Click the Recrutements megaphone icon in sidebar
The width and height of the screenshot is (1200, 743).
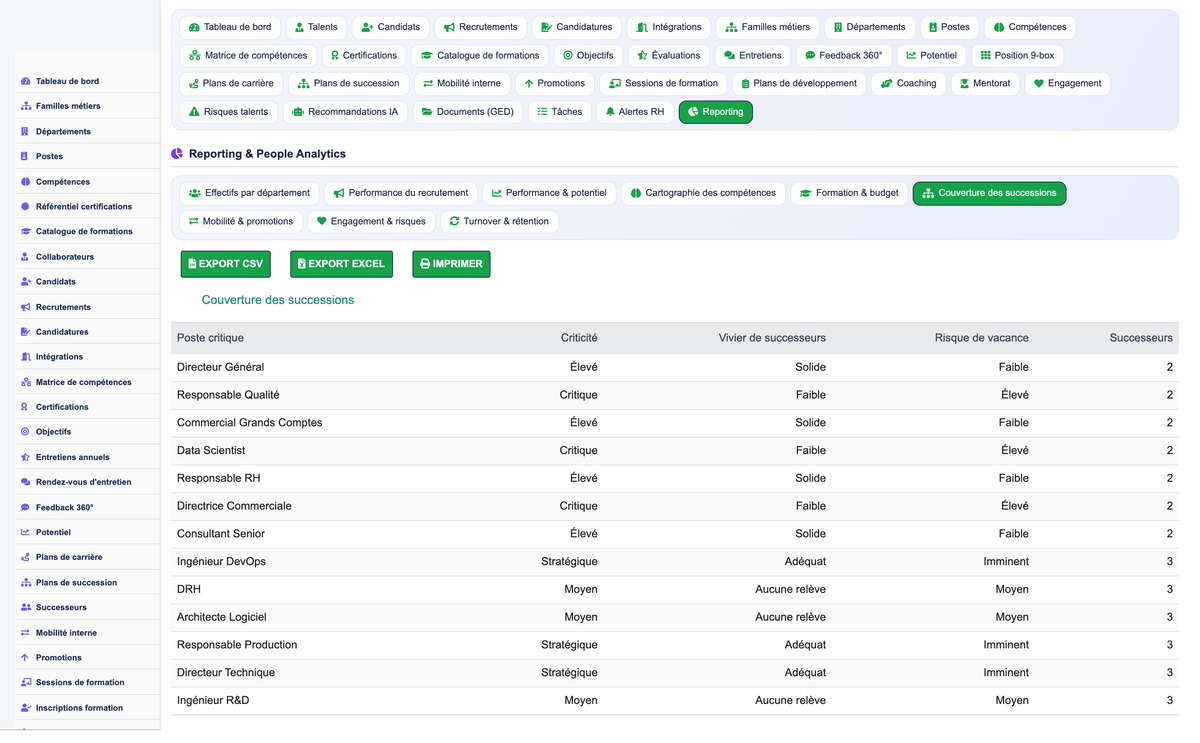(25, 307)
